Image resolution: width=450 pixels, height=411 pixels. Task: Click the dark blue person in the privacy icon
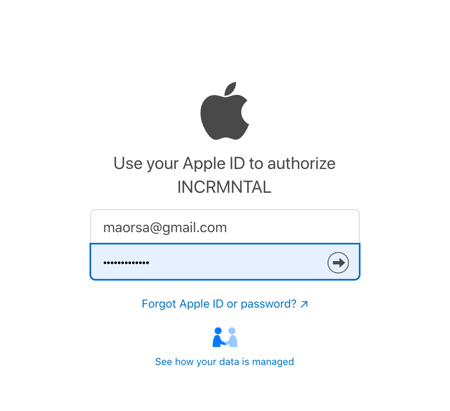click(218, 337)
